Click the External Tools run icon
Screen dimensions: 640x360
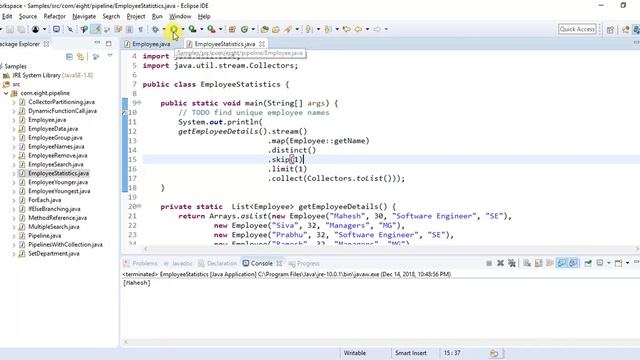(x=211, y=29)
